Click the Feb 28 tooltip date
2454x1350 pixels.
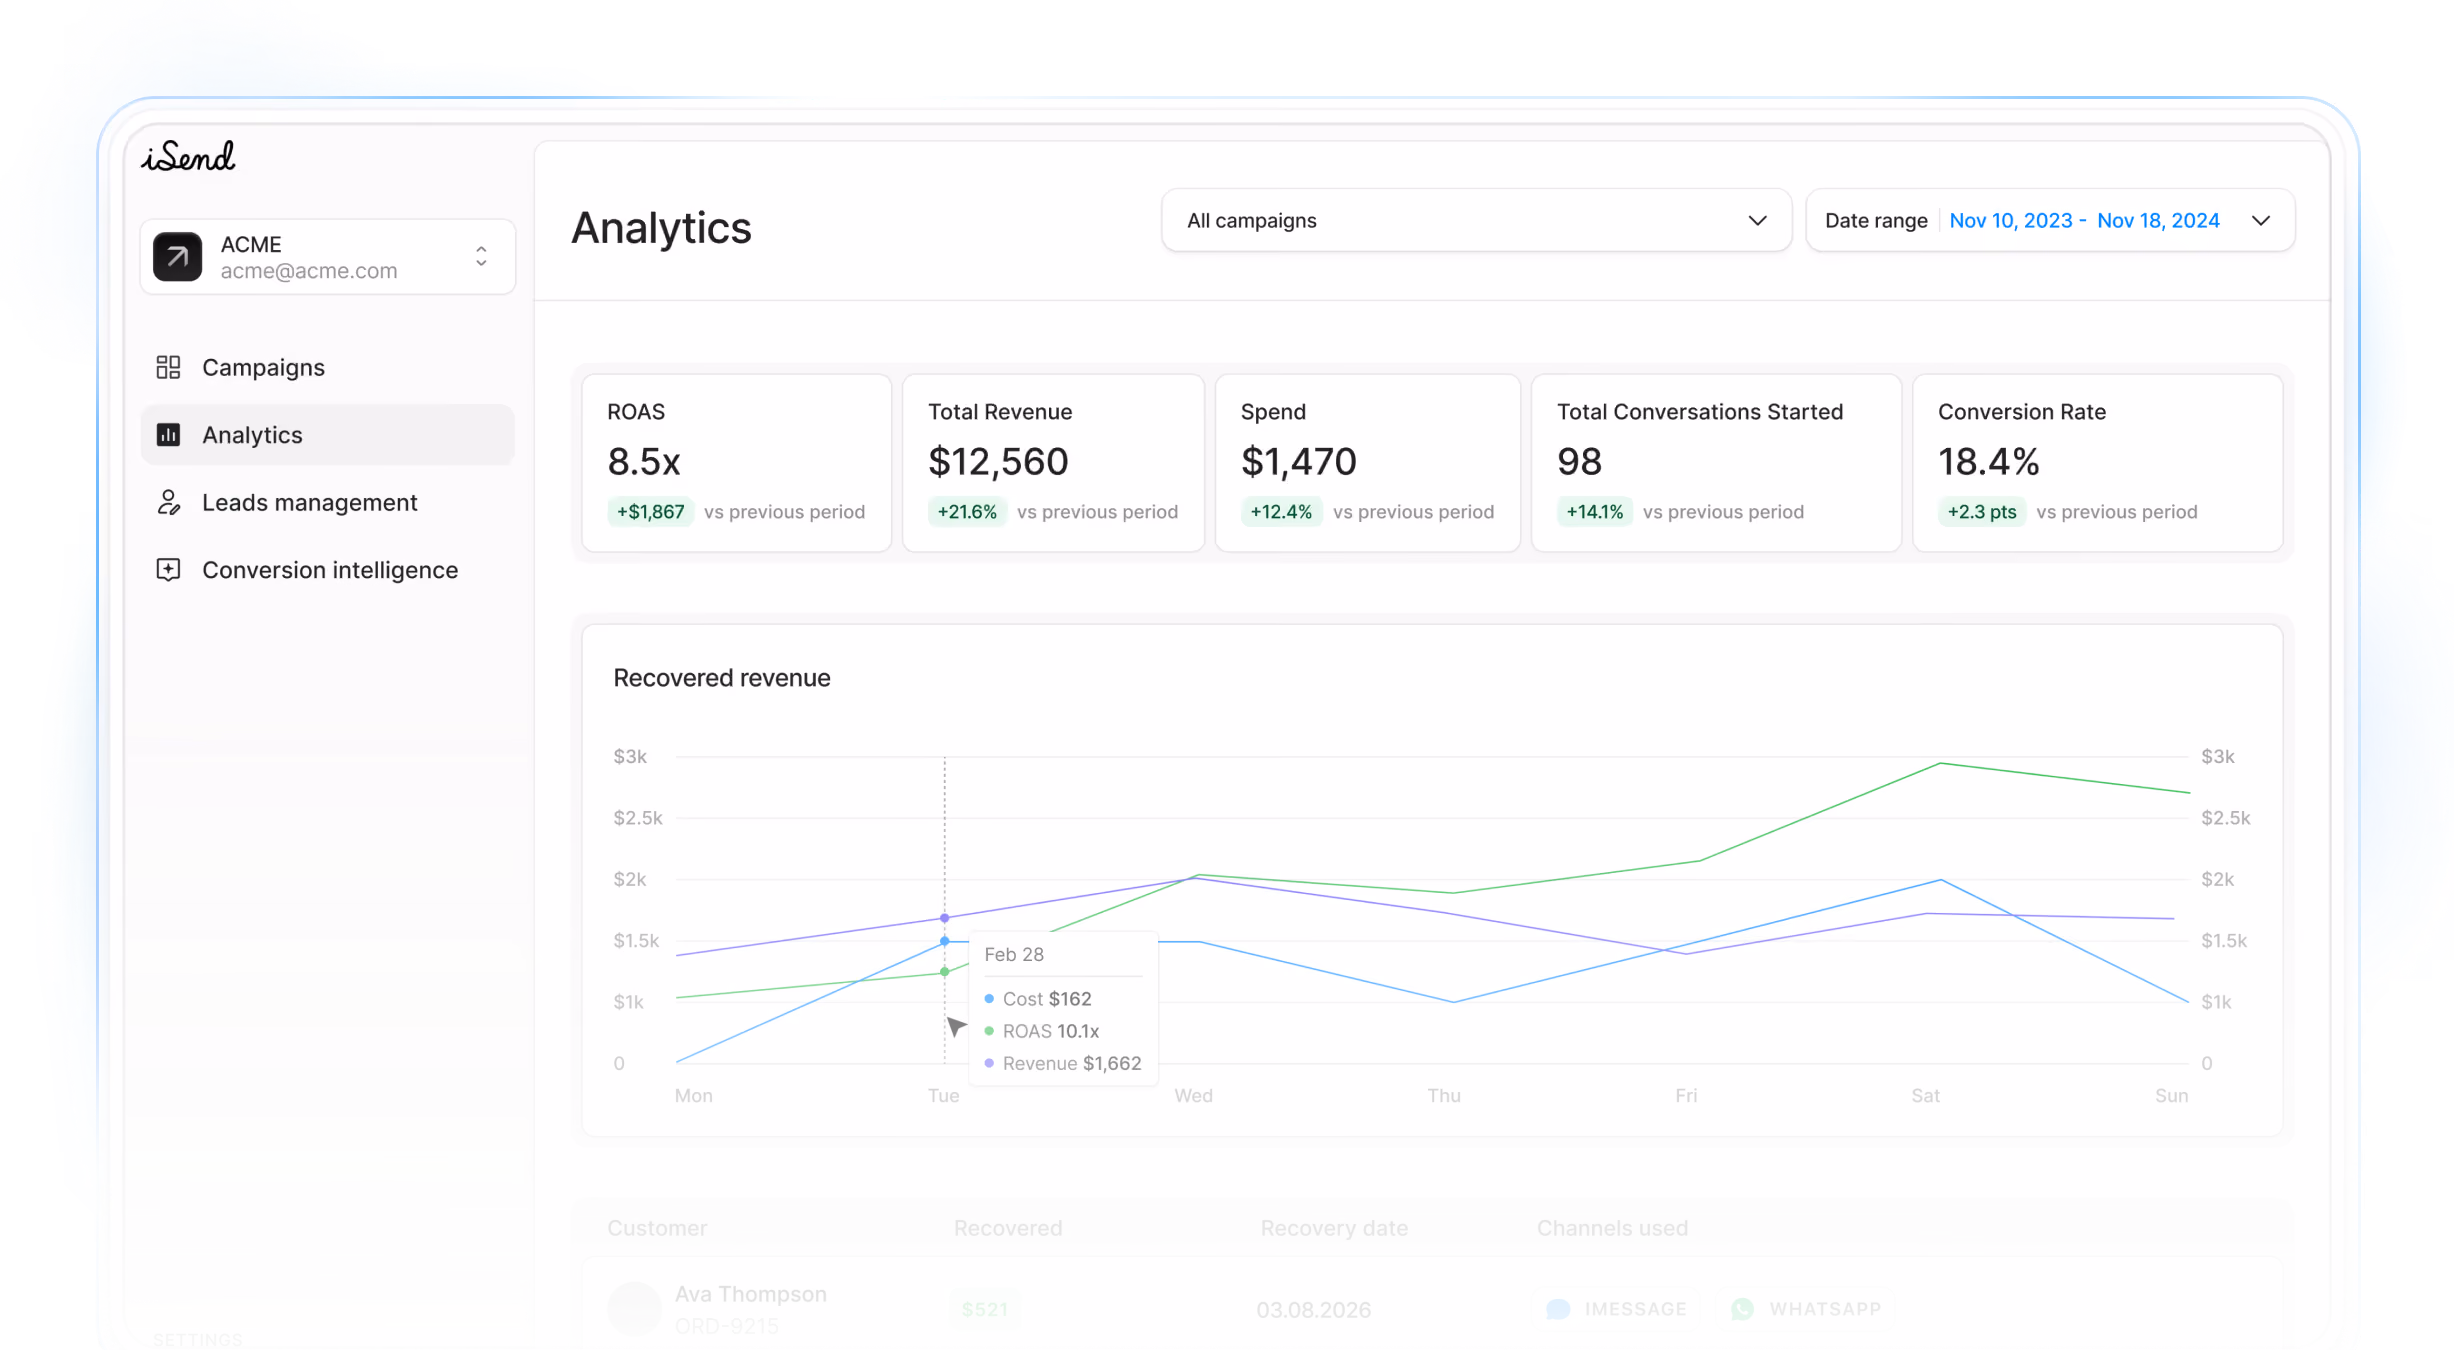(1013, 954)
